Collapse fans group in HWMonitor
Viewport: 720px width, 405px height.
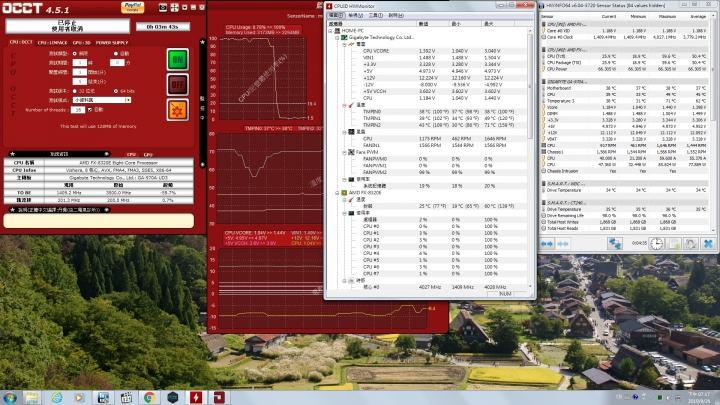click(x=344, y=132)
